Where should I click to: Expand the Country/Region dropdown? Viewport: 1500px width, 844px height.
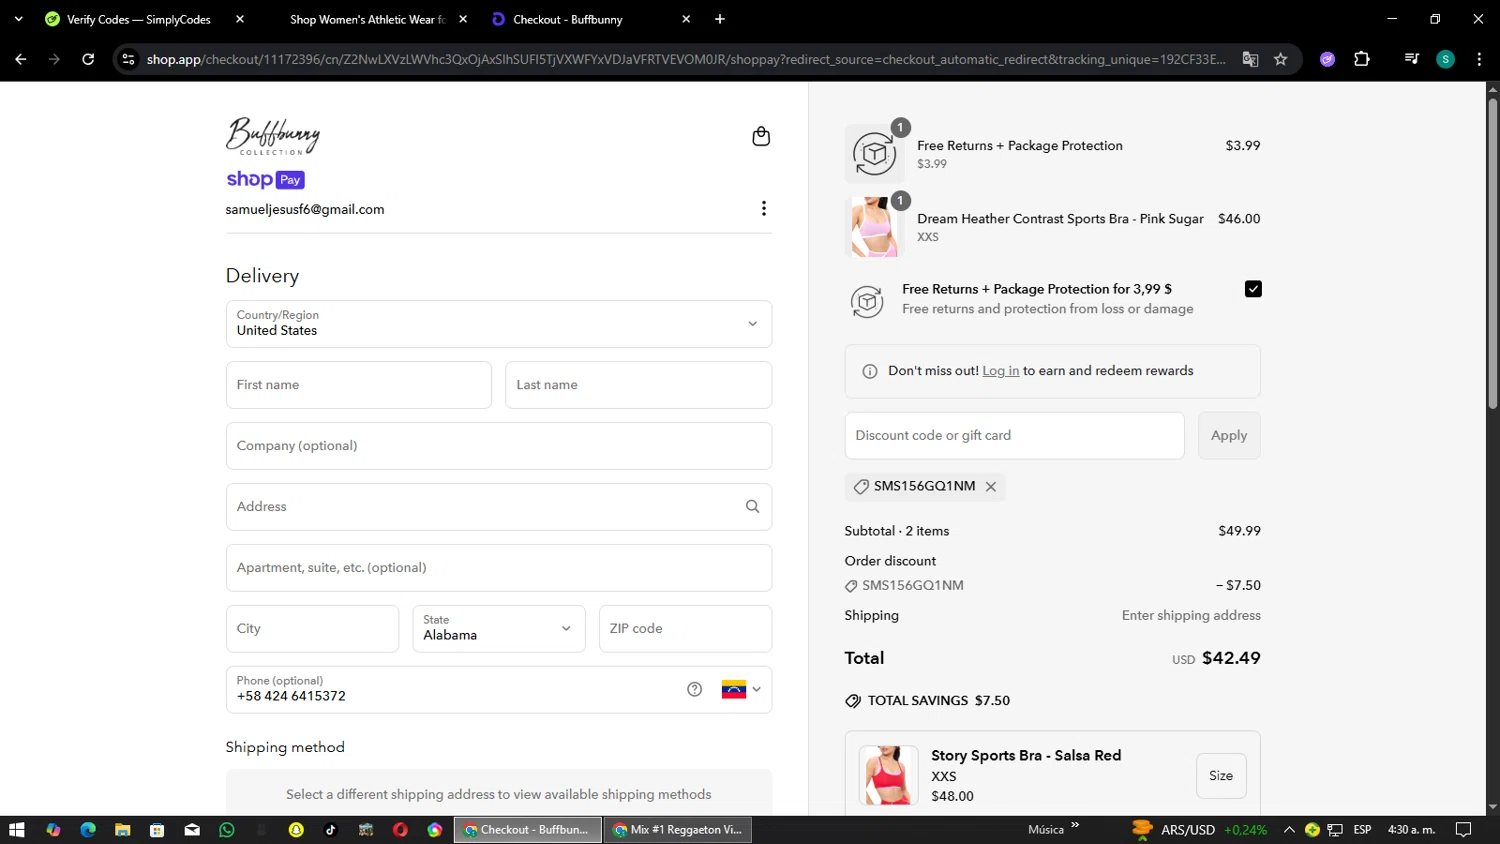499,324
